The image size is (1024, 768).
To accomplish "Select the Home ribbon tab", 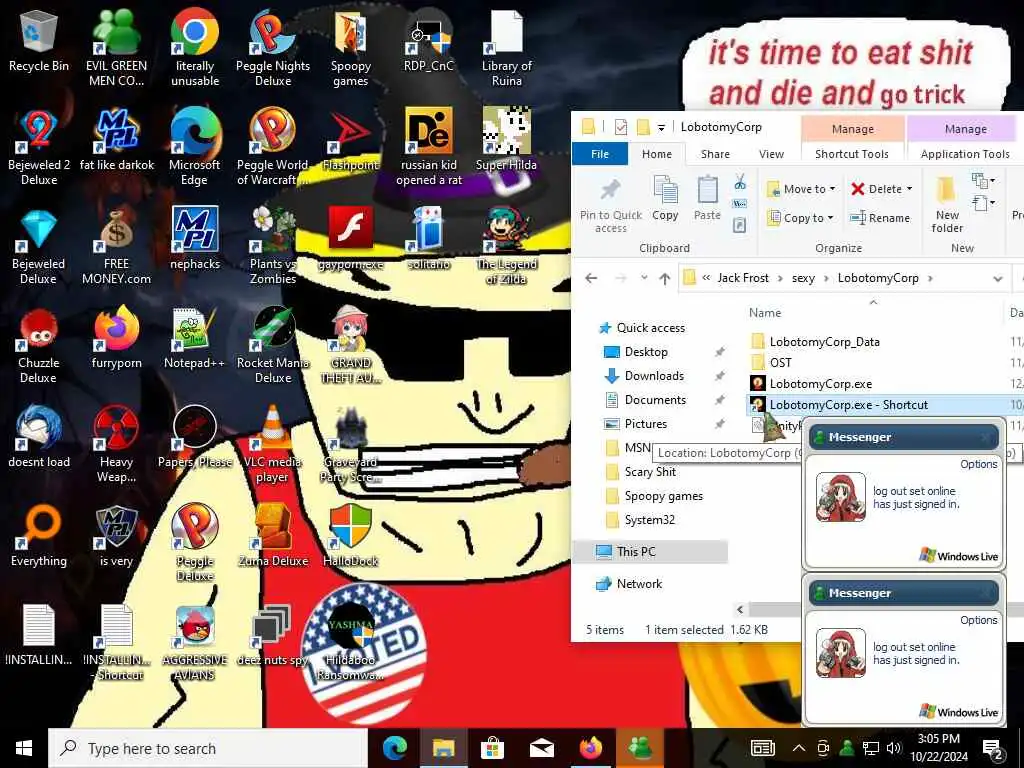I will (x=656, y=153).
